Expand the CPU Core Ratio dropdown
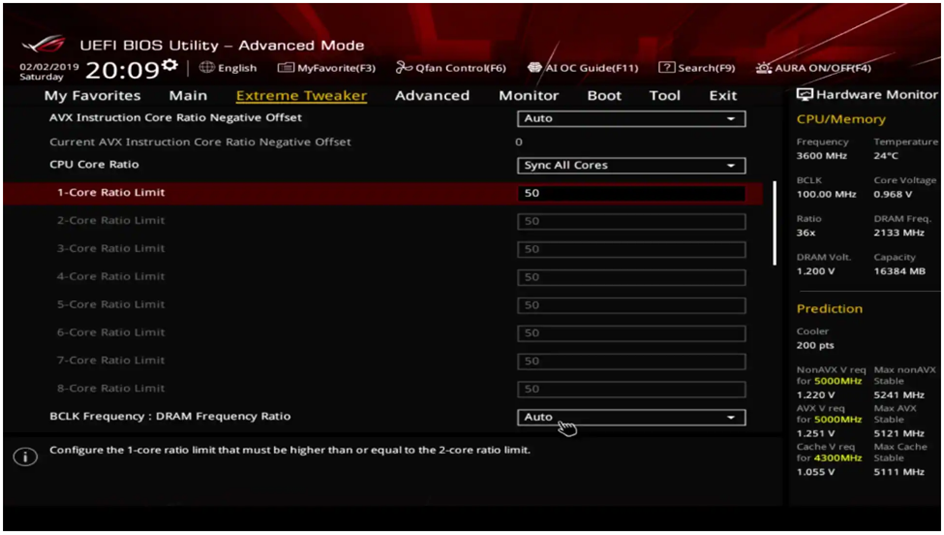 631,165
